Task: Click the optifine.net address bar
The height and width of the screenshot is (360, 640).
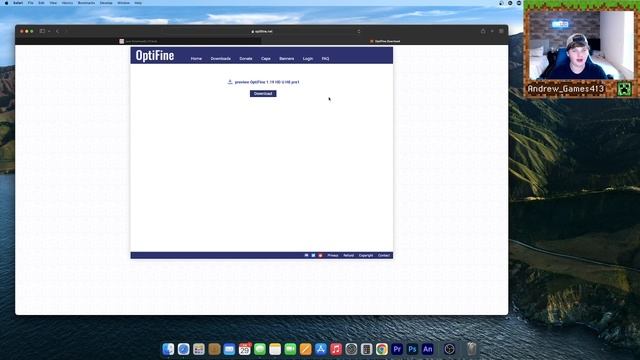Action: (x=262, y=31)
